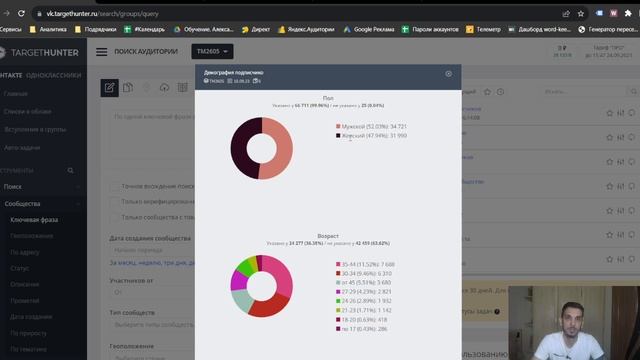
Task: Click the first community link in results list
Action: tap(471, 109)
